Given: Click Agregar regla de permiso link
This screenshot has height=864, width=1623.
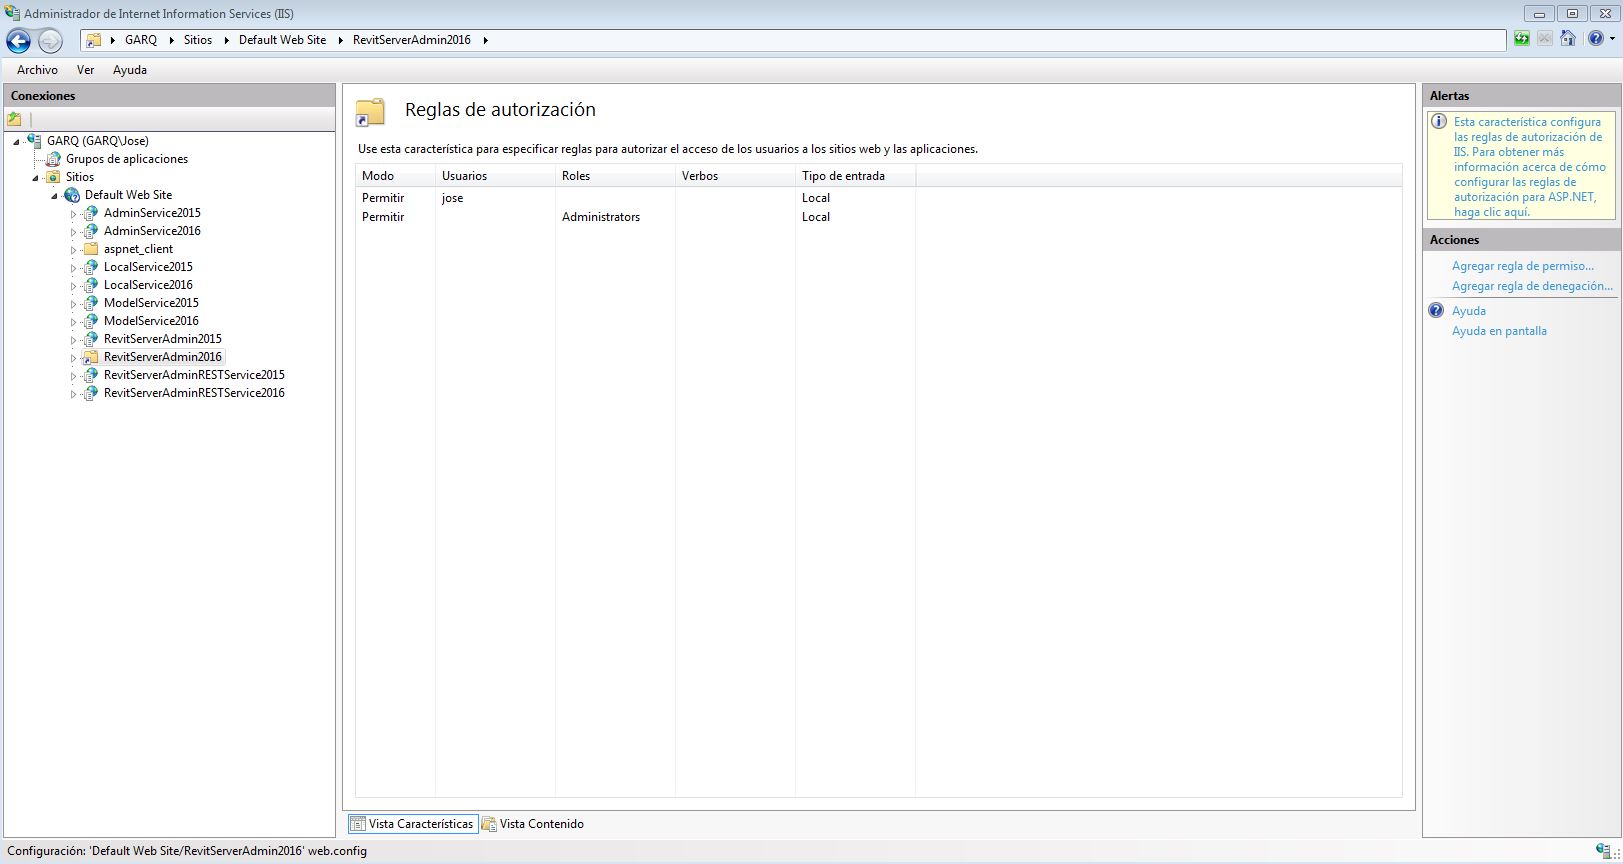Looking at the screenshot, I should click(x=1522, y=266).
